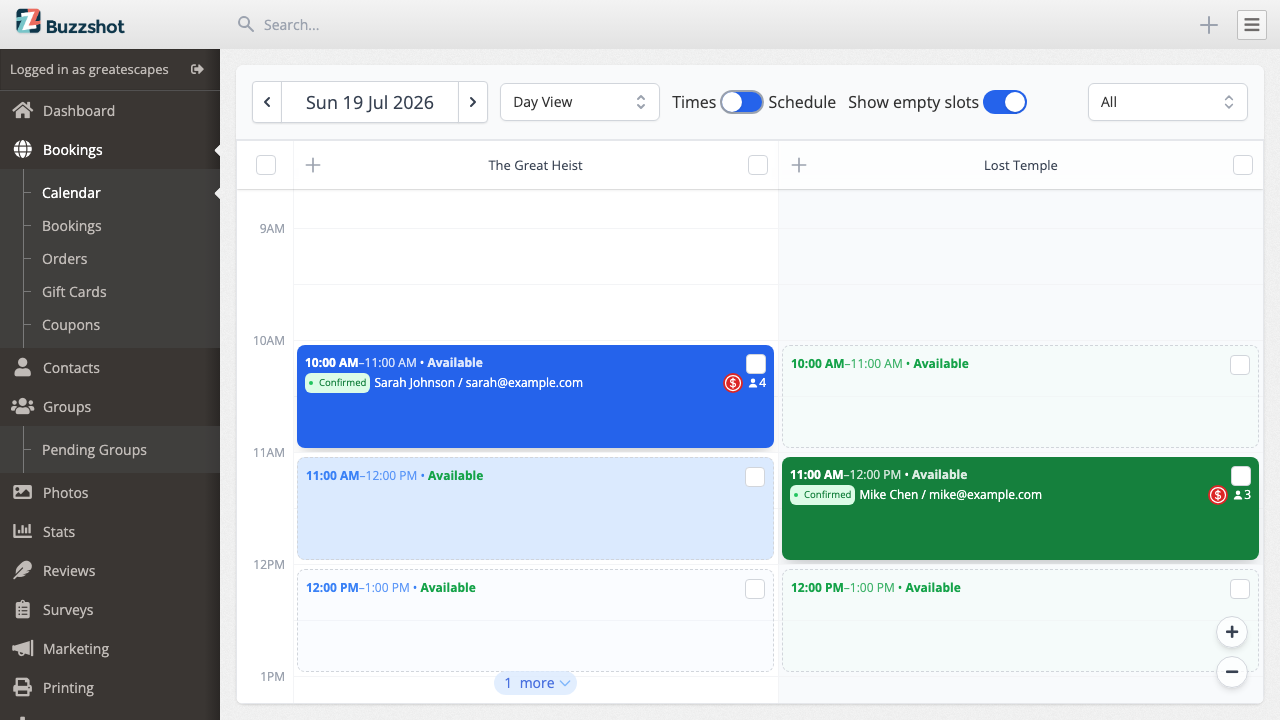Open the date picker Sun 19 Jul 2026

[370, 102]
